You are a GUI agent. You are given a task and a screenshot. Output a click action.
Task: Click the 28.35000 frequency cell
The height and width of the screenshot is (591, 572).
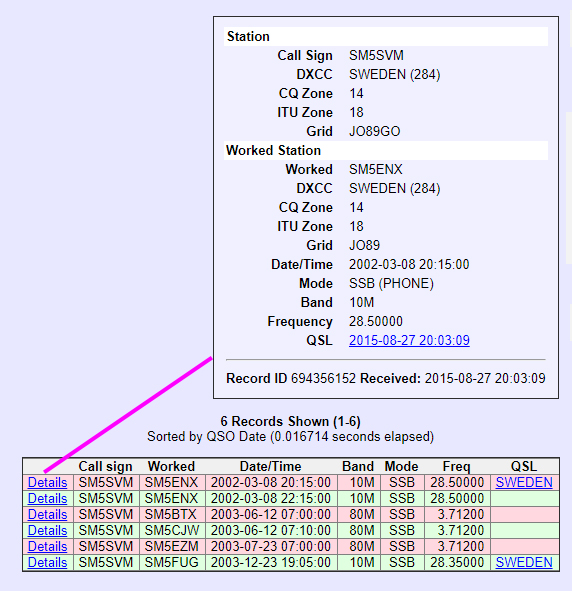(x=457, y=562)
